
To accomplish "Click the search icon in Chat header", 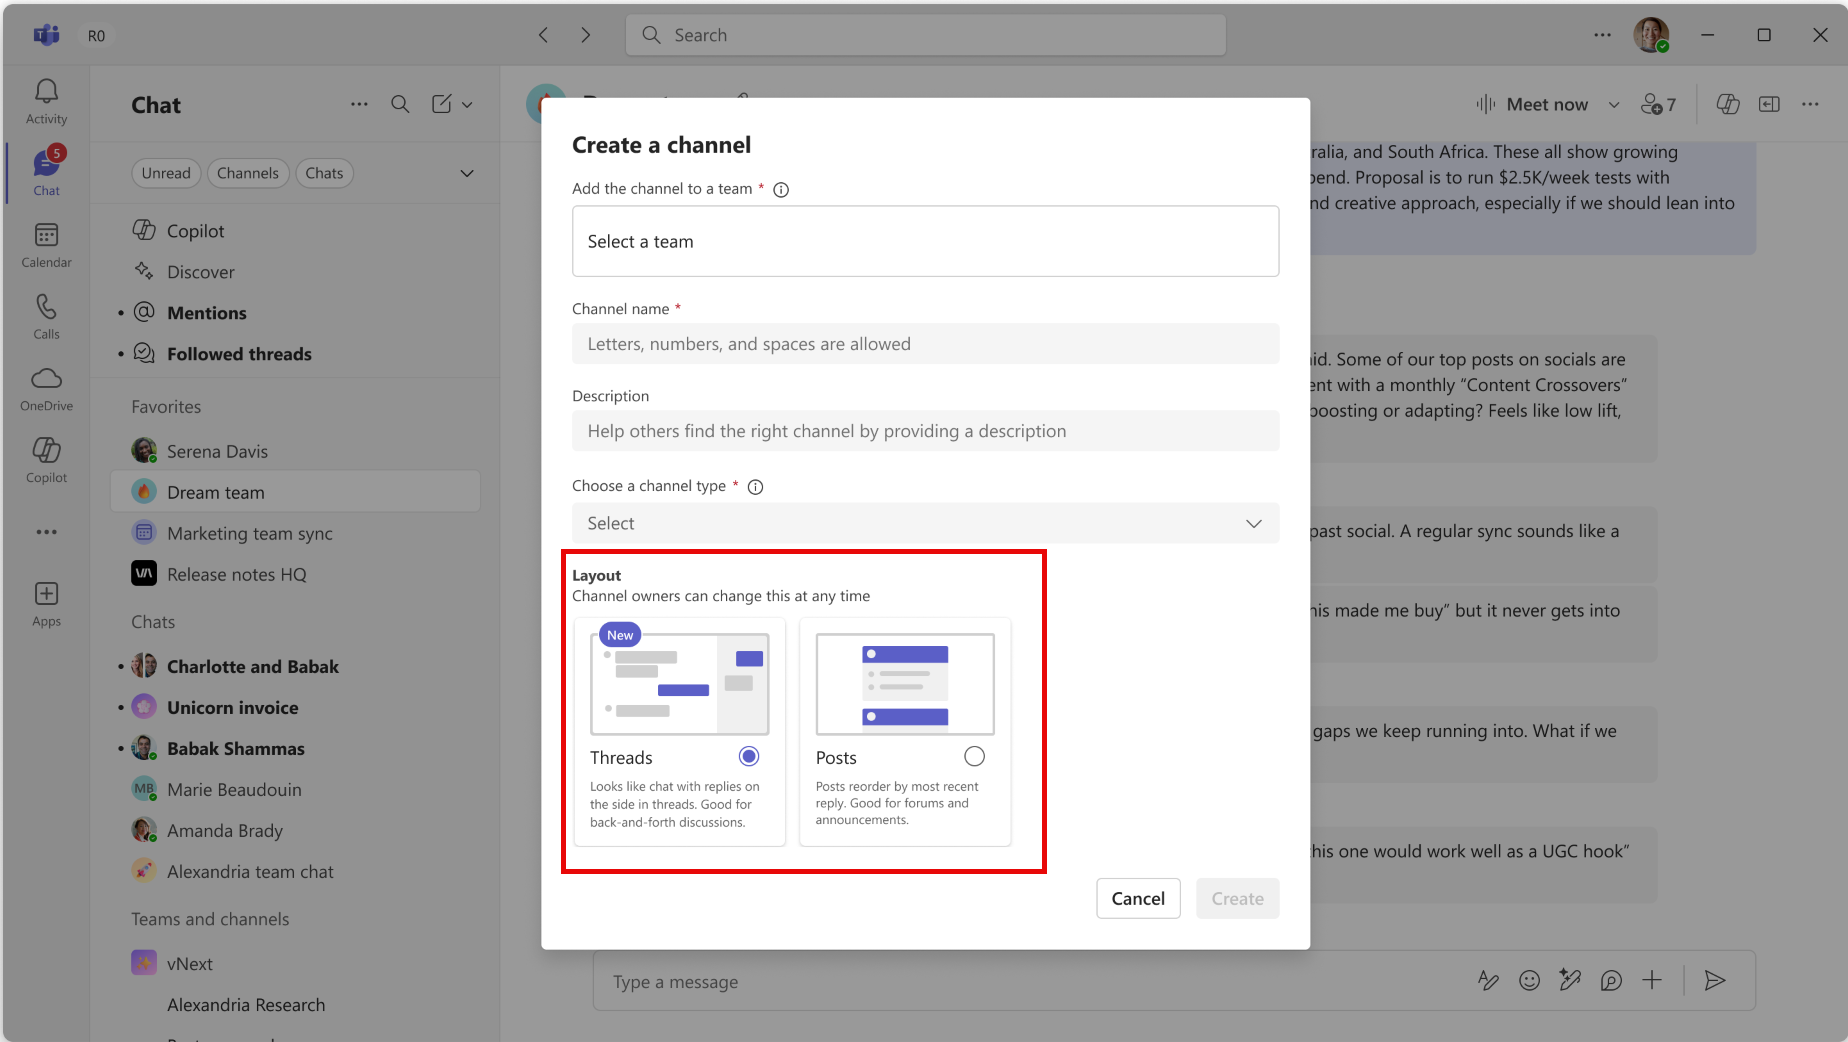I will tap(400, 104).
